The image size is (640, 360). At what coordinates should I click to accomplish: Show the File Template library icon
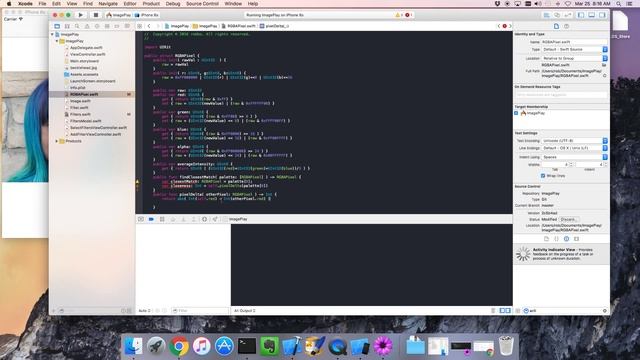point(547,239)
